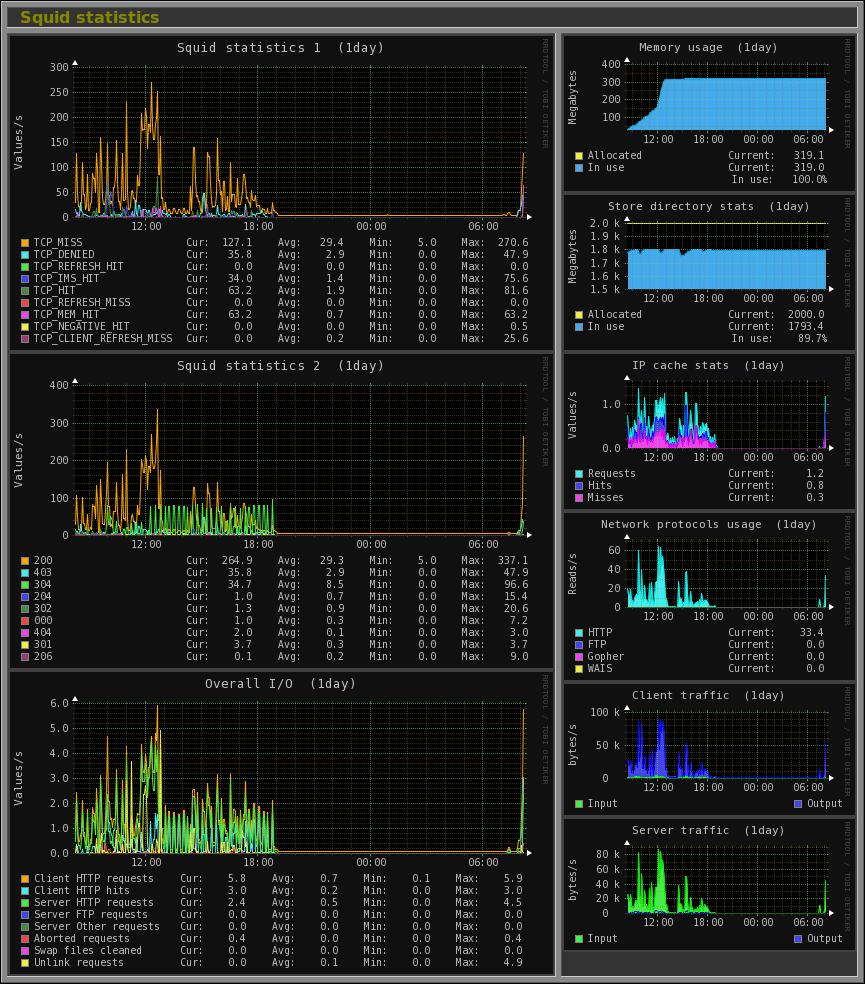Image resolution: width=865 pixels, height=984 pixels.
Task: Click Memory usage Allocated value 319.1
Action: coord(809,155)
